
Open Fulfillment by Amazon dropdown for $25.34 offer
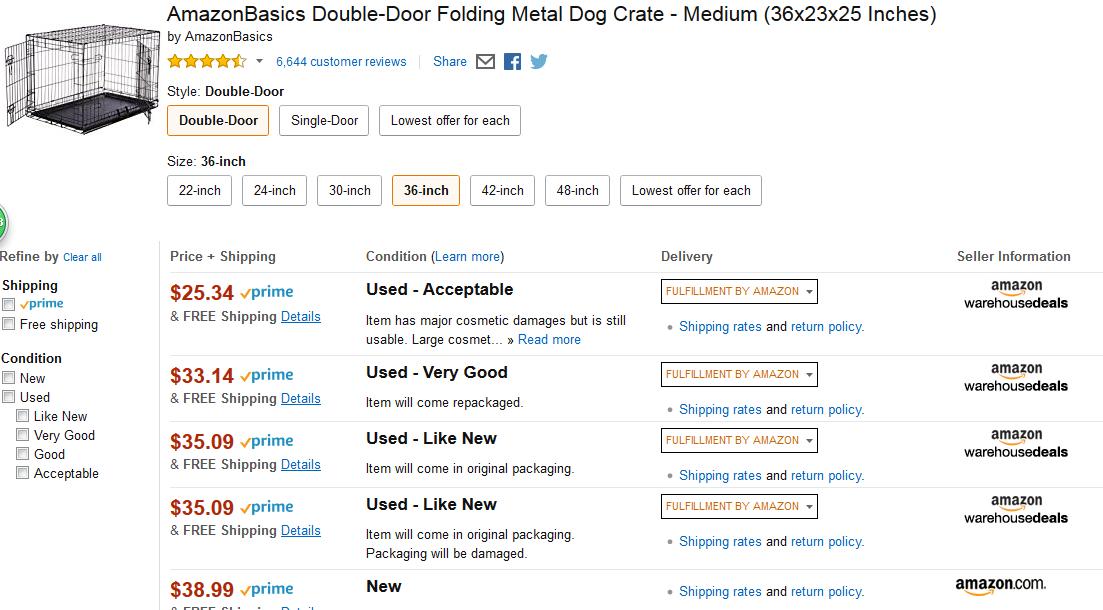click(x=739, y=292)
